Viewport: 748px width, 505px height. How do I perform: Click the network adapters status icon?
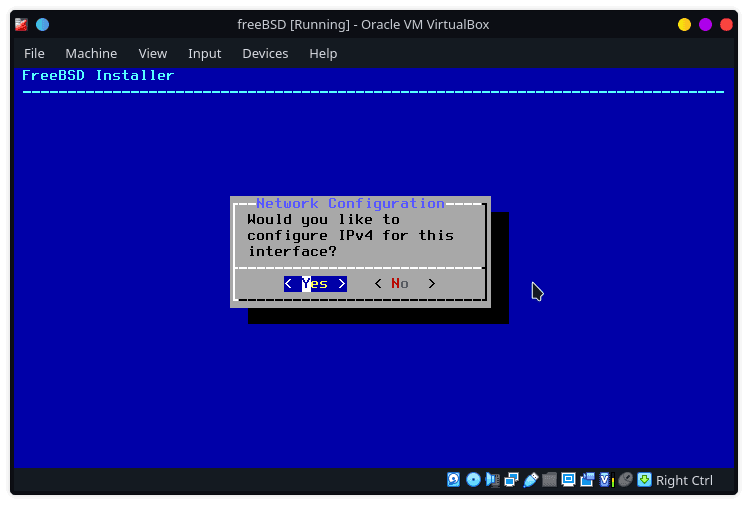click(x=511, y=480)
